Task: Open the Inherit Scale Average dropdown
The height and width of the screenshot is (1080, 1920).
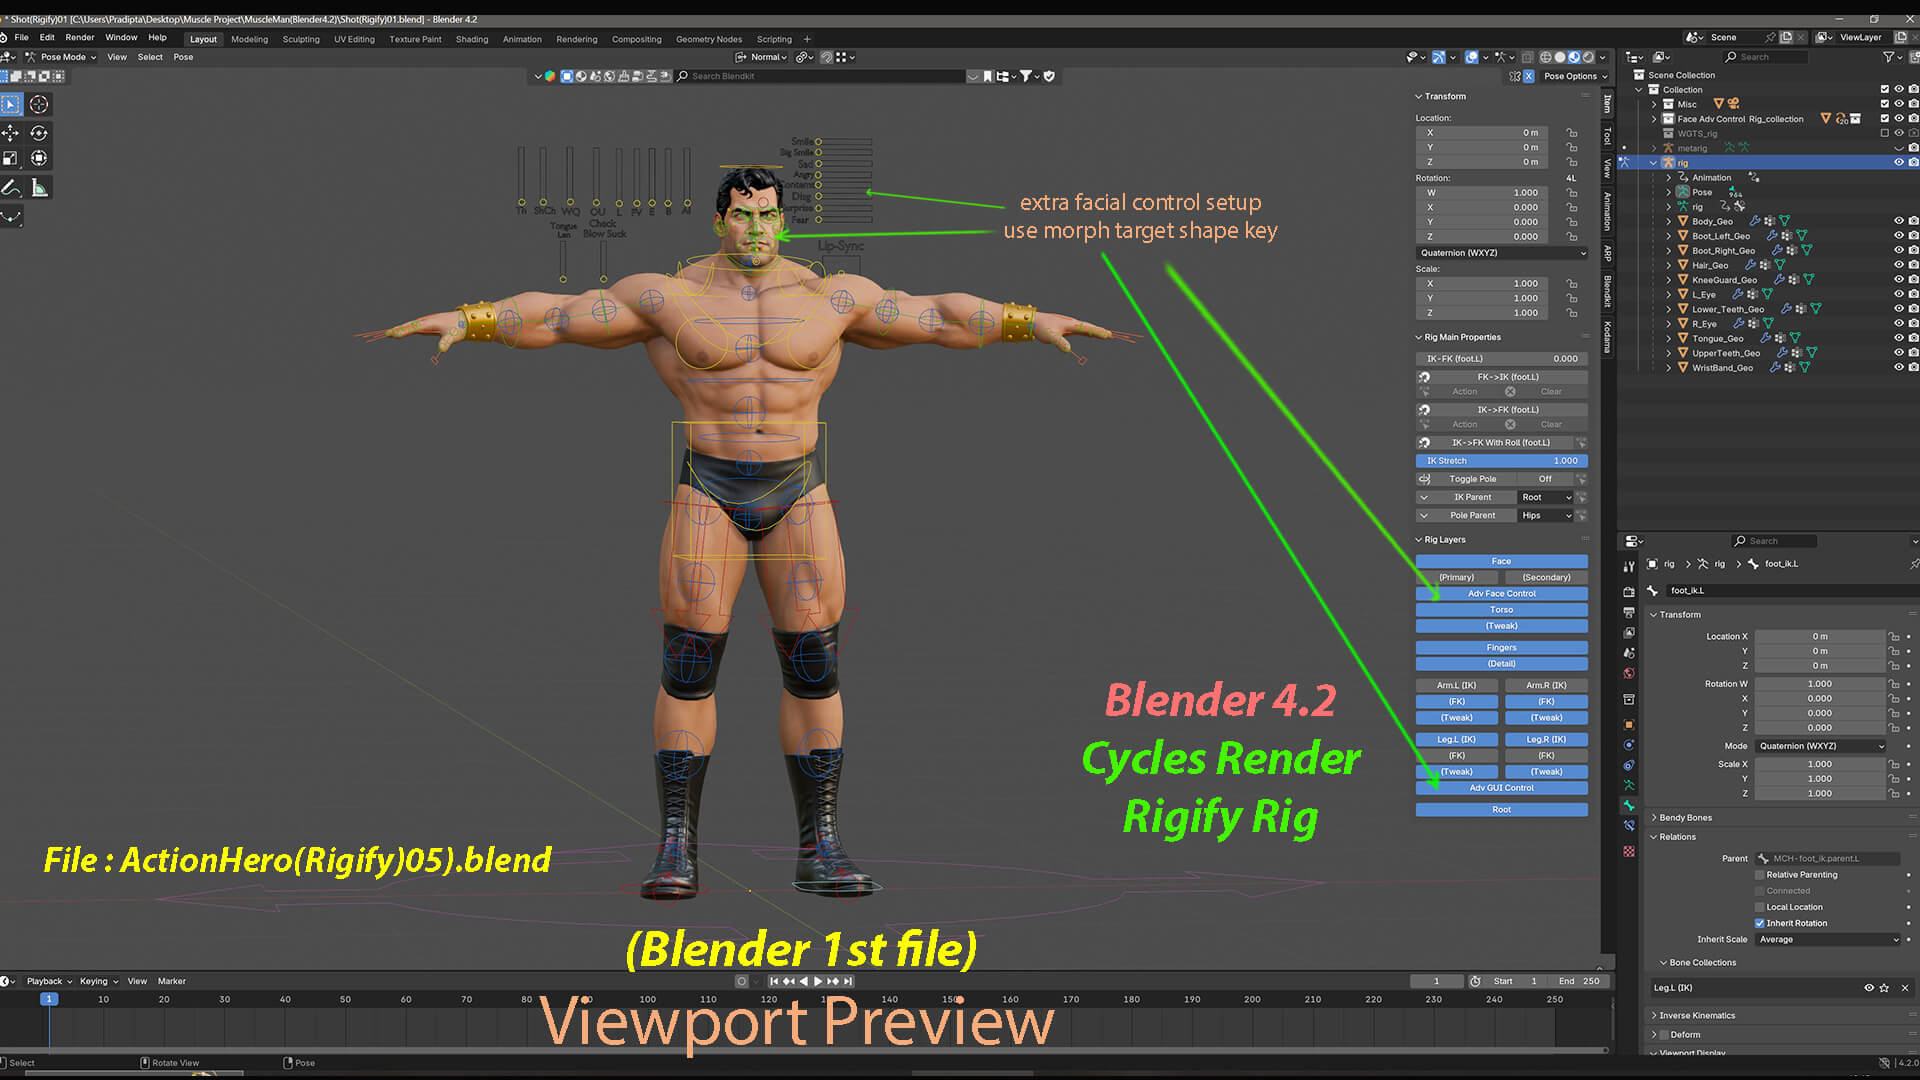Action: coord(1828,940)
